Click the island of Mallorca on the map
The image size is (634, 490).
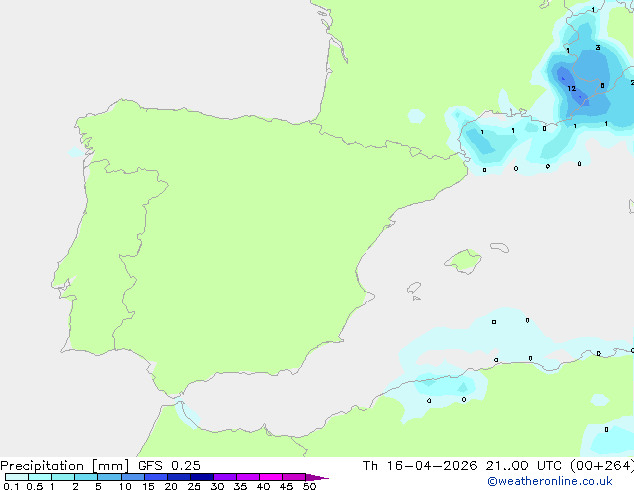pyautogui.click(x=464, y=261)
